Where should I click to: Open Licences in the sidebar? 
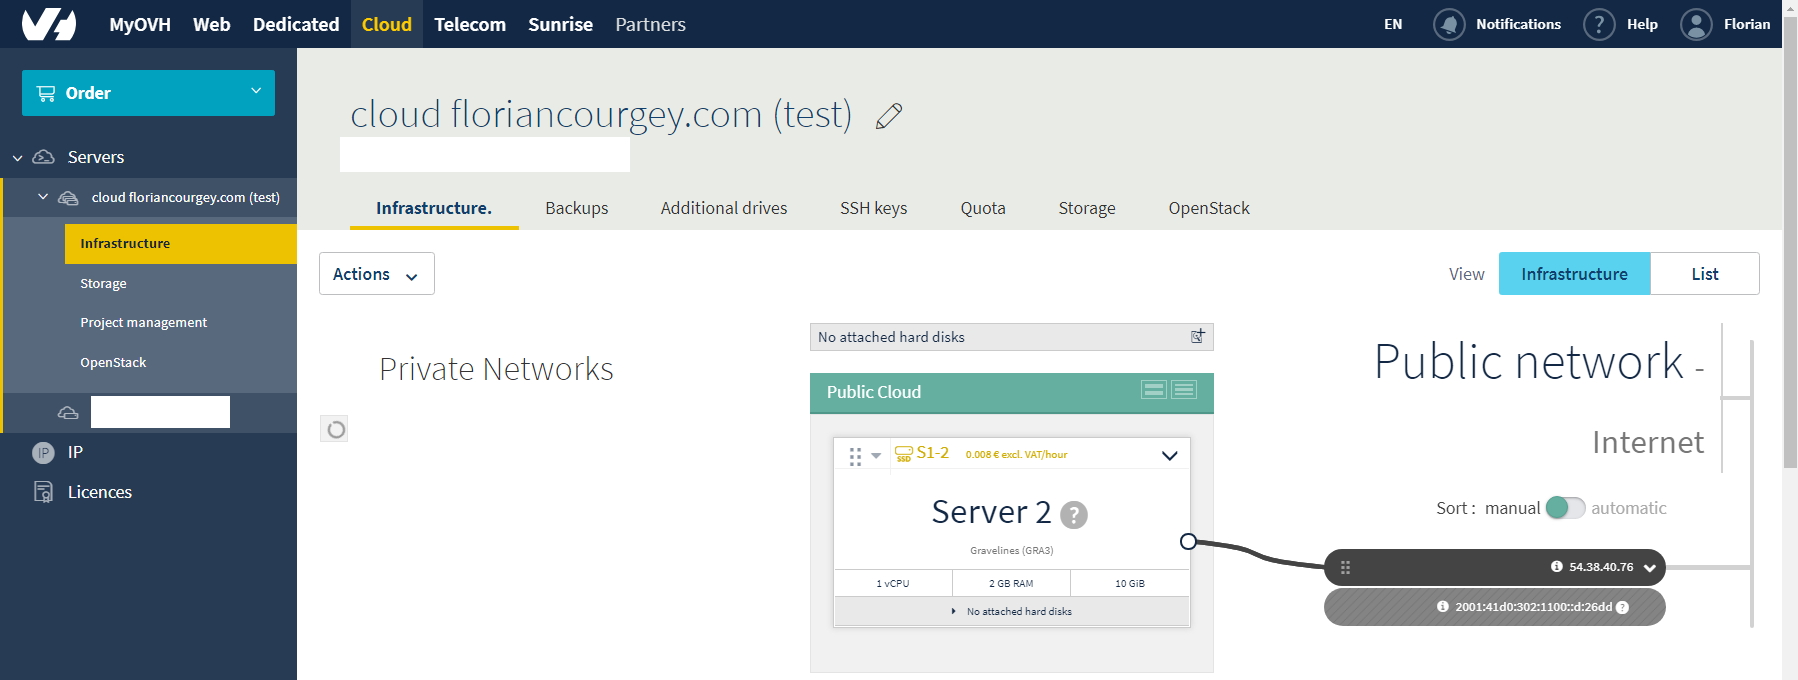[99, 492]
